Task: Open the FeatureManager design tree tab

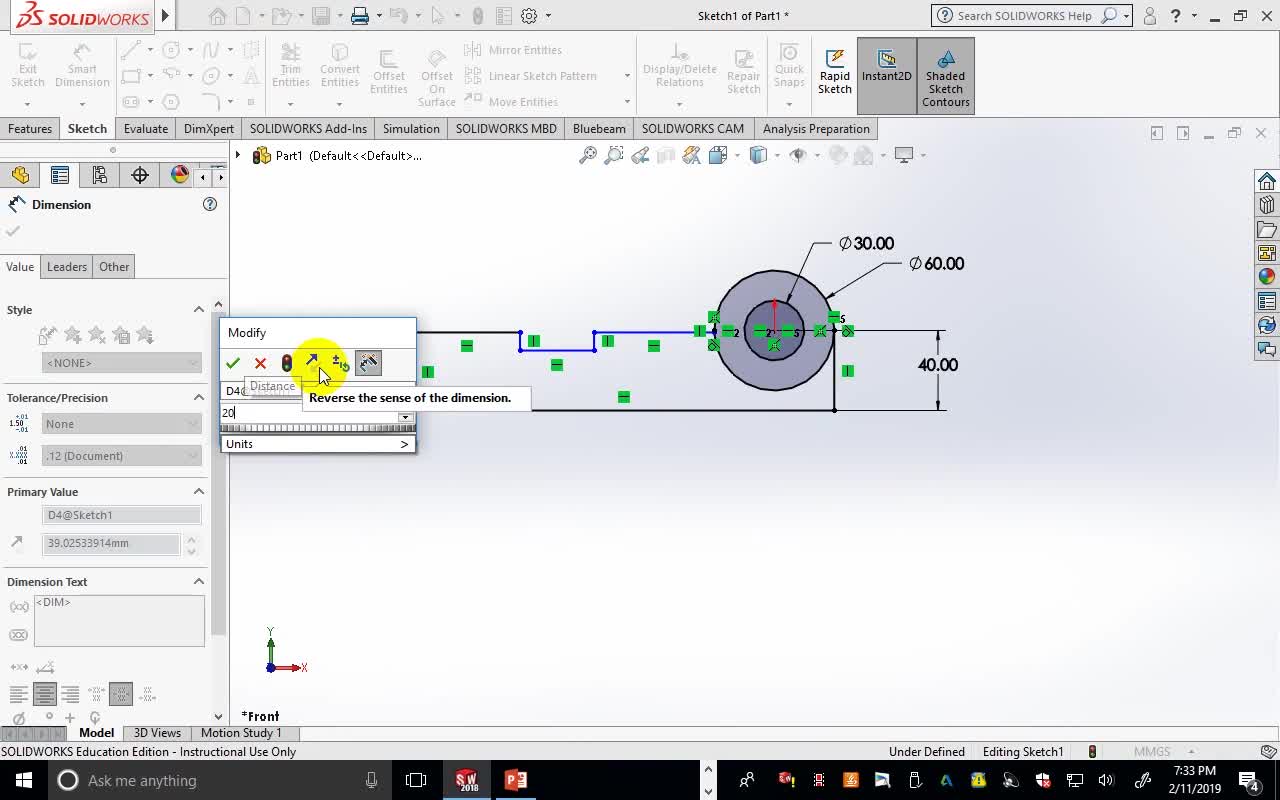Action: (20, 176)
